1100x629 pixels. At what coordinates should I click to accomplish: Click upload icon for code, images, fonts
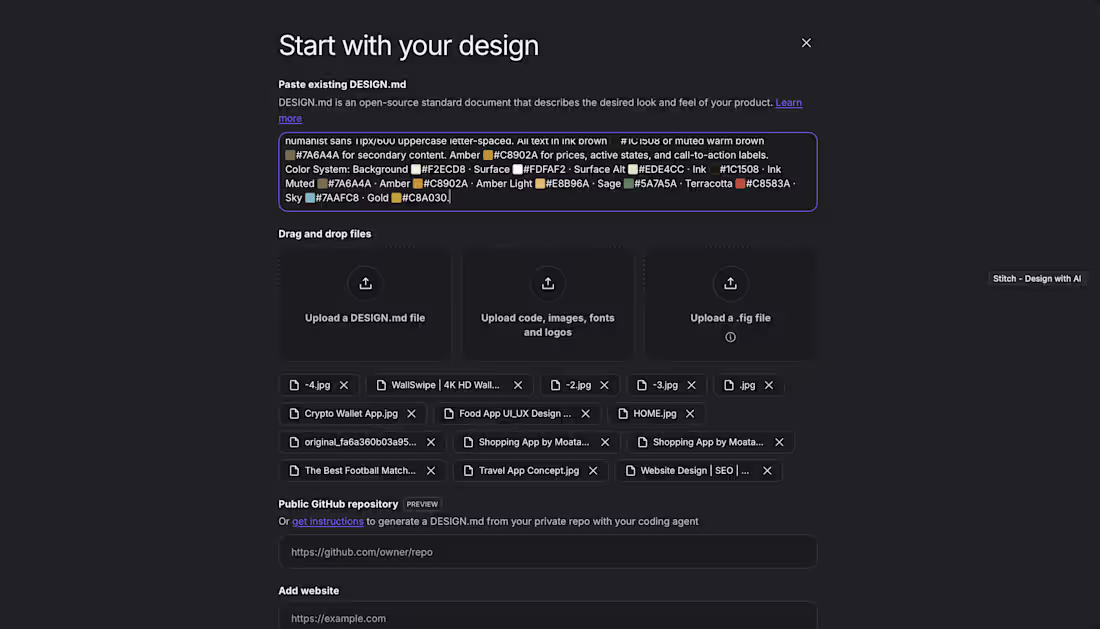(x=547, y=283)
